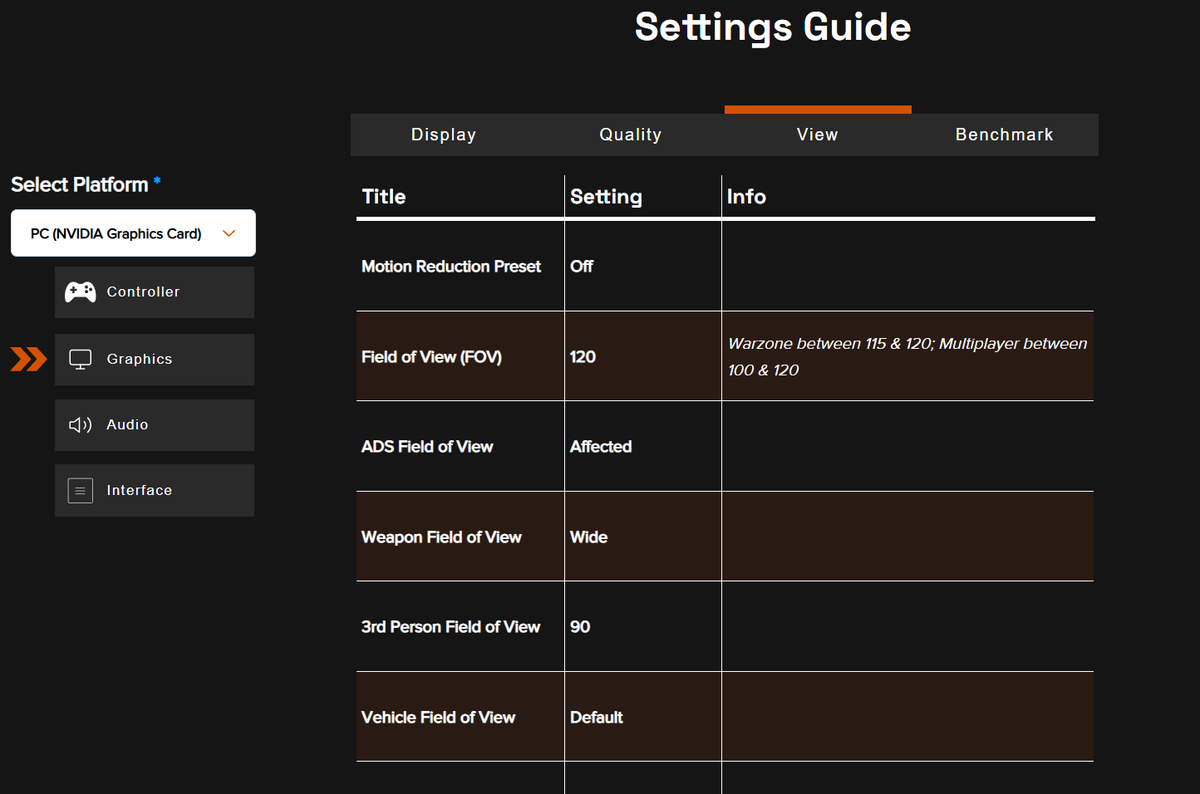This screenshot has height=794, width=1200.
Task: Reselect the View tab
Action: (x=817, y=134)
